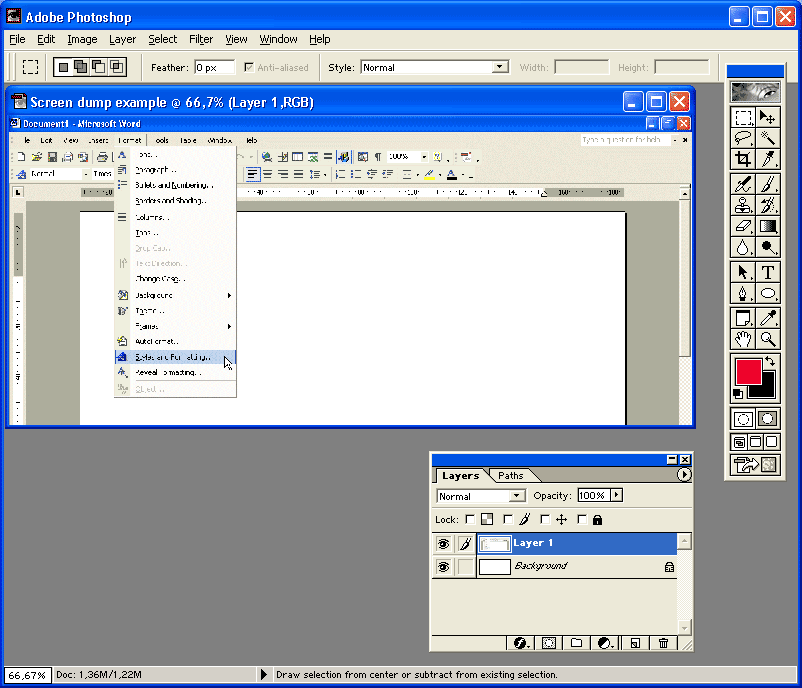Screen dimensions: 802x688
Task: Create a new fill or adjustment layer
Action: tap(605, 643)
